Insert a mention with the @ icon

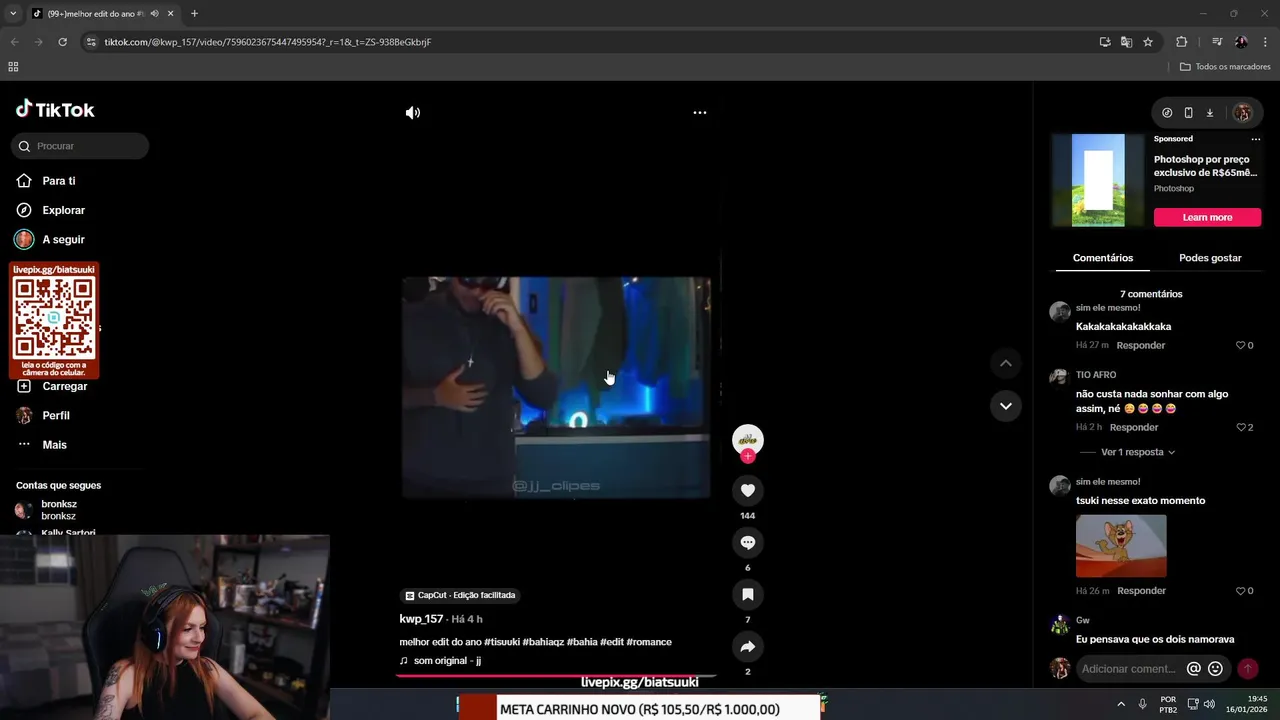click(x=1193, y=669)
